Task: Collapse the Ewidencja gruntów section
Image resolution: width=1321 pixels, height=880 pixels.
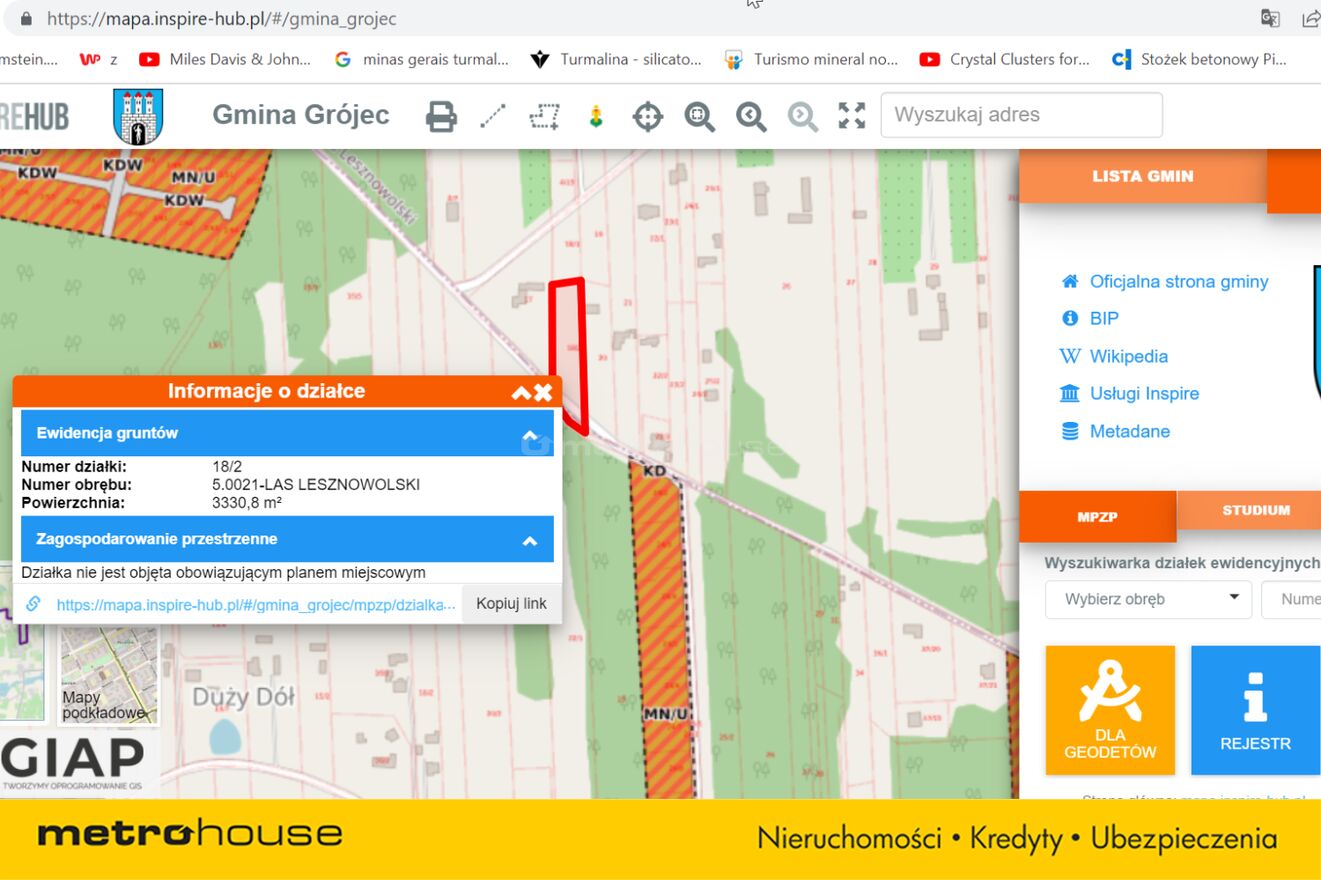Action: tap(530, 435)
